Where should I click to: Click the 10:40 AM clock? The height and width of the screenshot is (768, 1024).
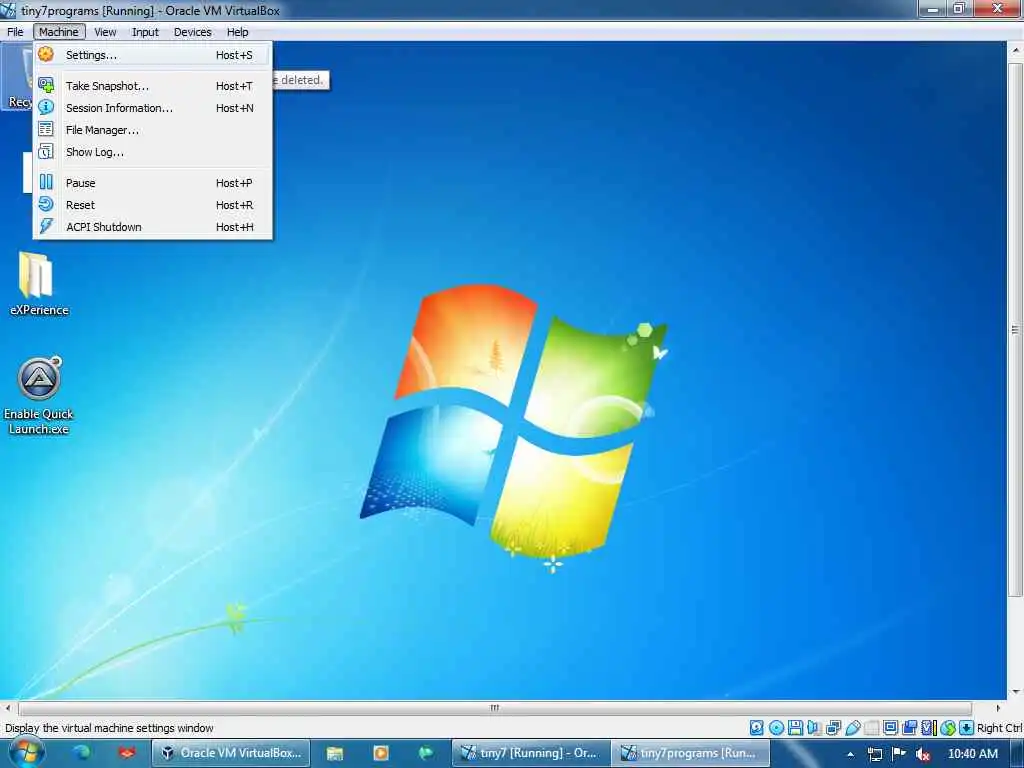972,754
